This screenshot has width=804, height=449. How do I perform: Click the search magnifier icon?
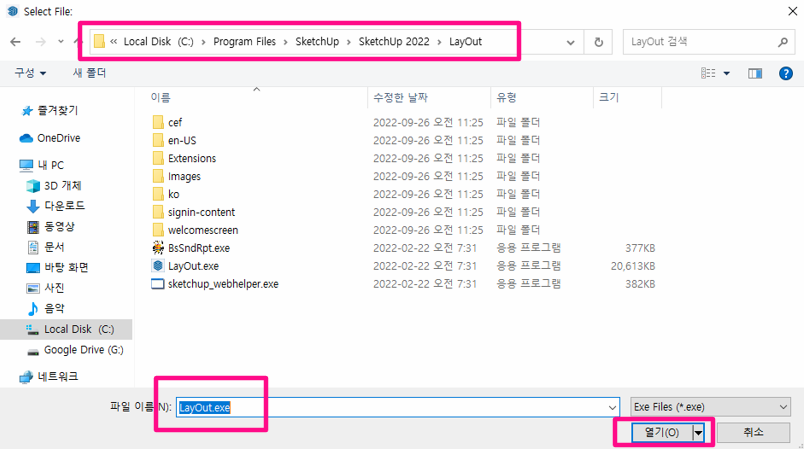[x=782, y=42]
